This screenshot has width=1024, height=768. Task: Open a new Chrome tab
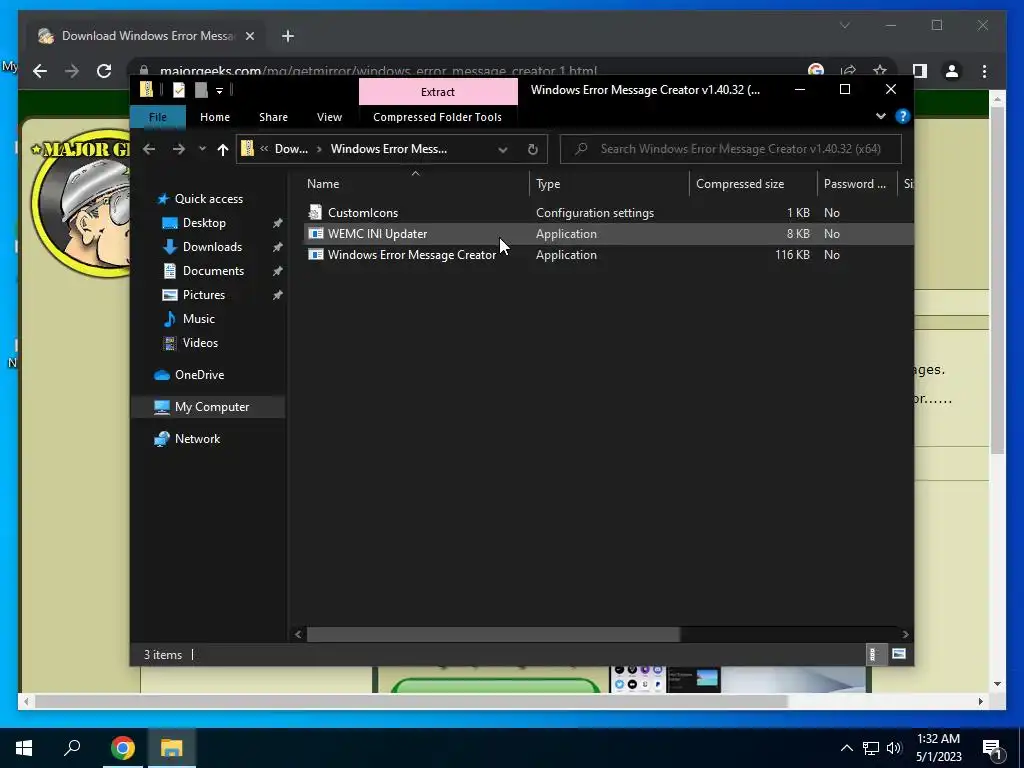pos(288,36)
